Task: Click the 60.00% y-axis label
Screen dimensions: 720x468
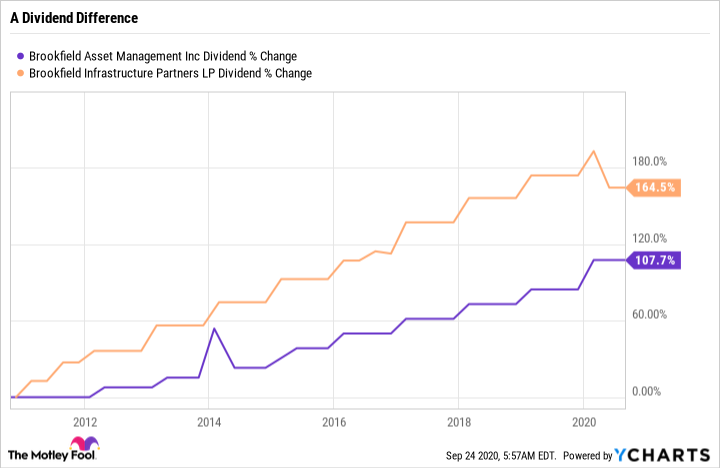Action: tap(650, 314)
